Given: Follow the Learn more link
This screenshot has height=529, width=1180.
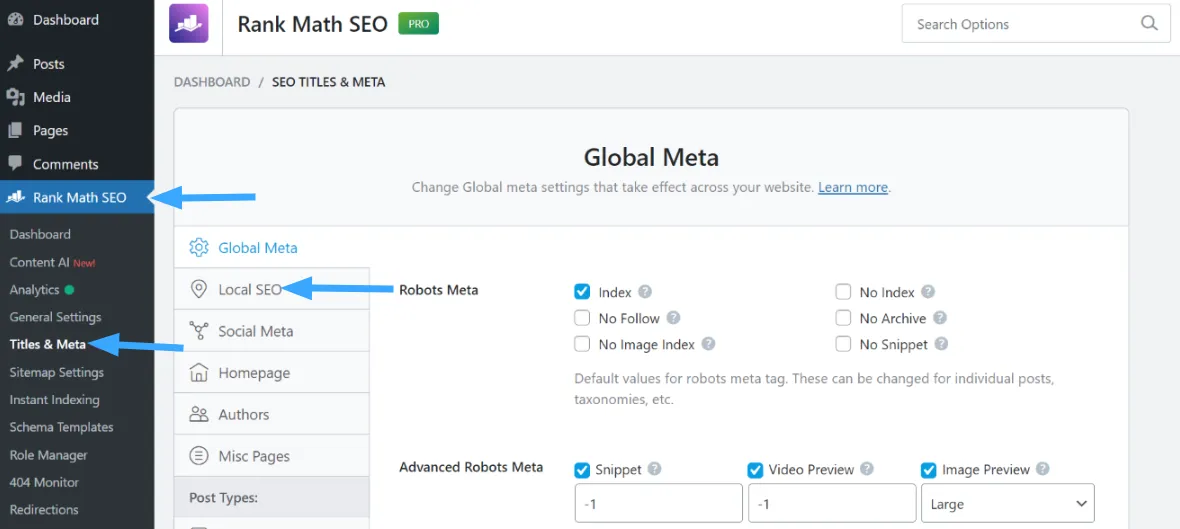Looking at the screenshot, I should [853, 187].
